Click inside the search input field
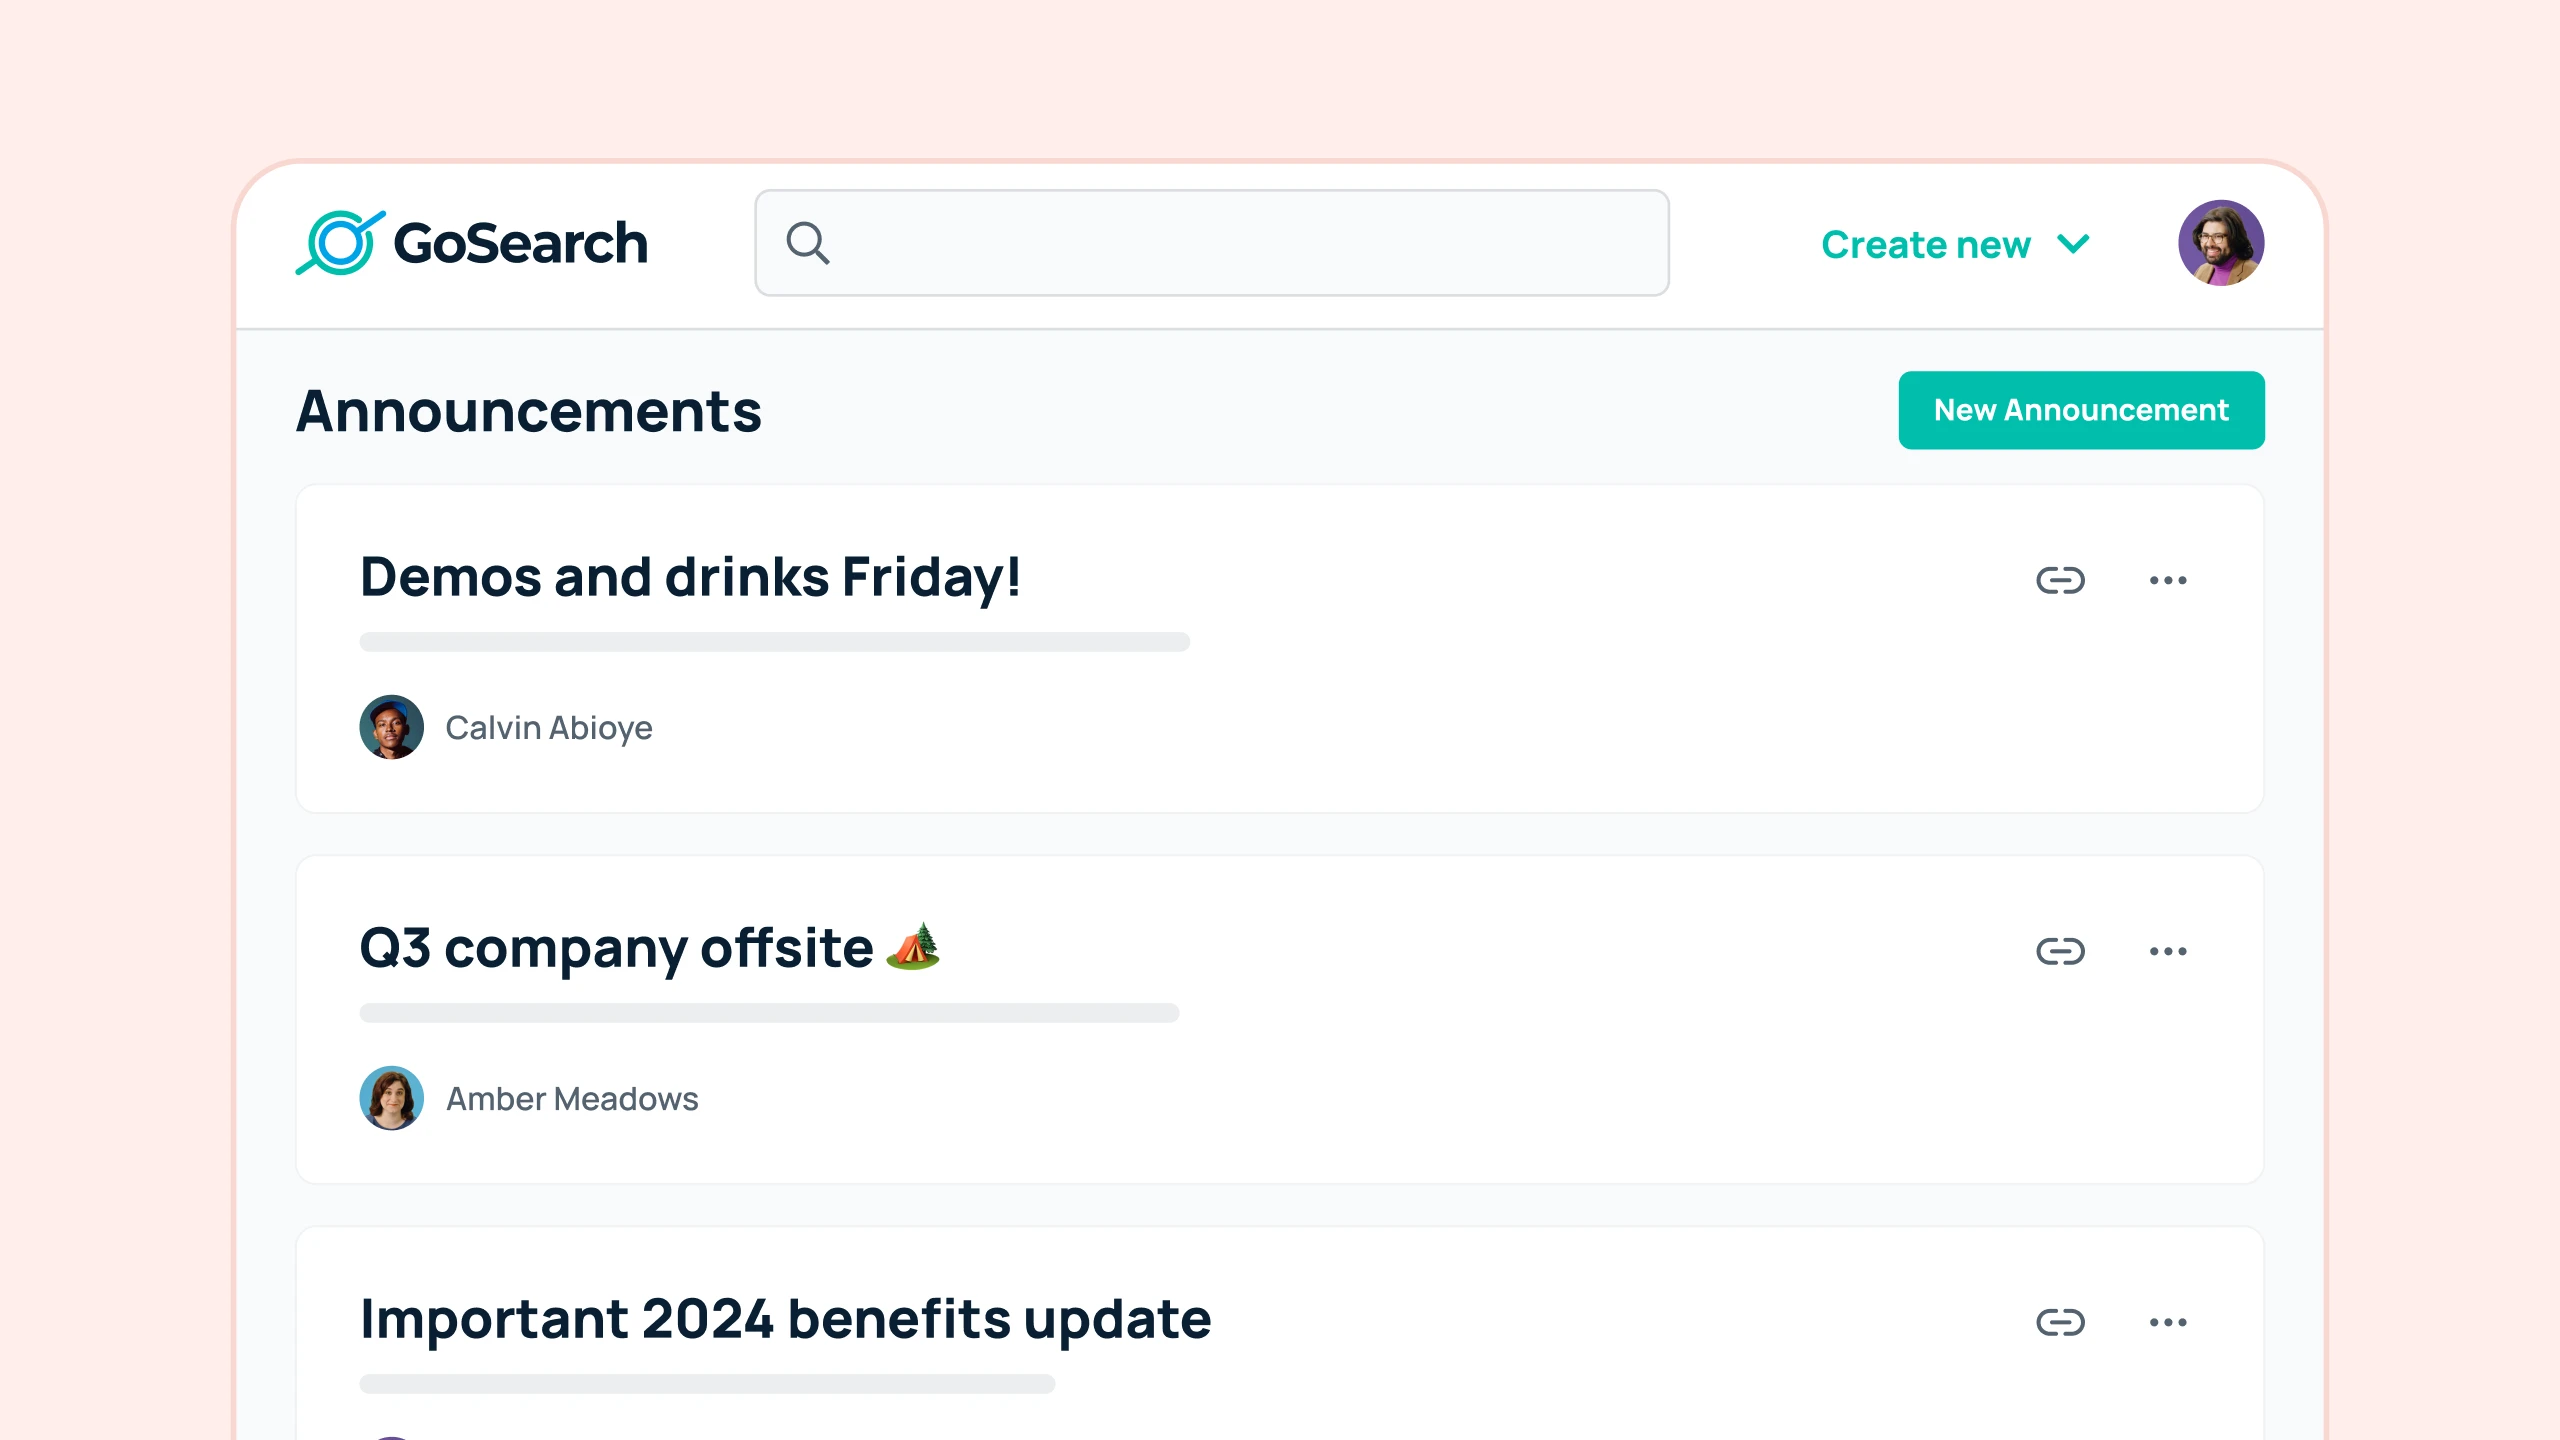The image size is (2560, 1440). (x=1200, y=242)
